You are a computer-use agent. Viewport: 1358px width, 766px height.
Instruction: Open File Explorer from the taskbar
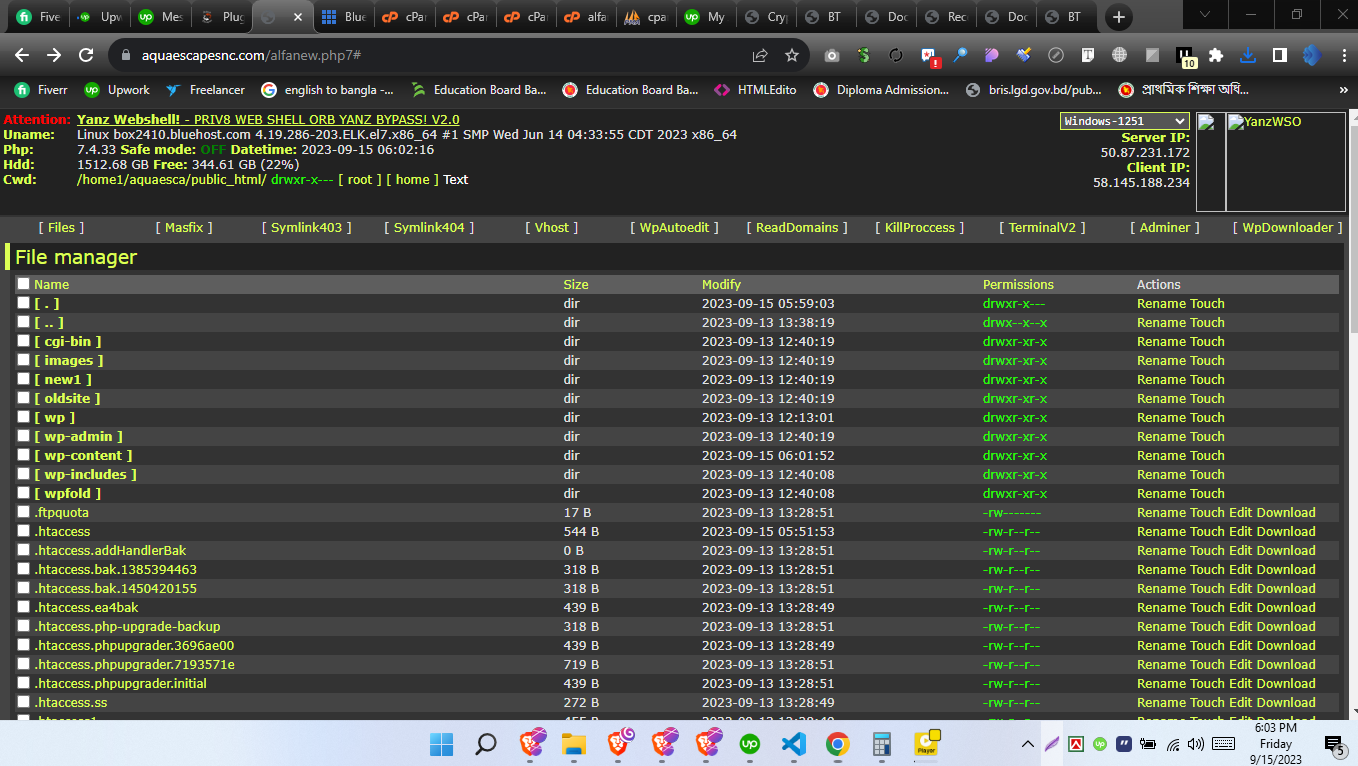coord(573,744)
